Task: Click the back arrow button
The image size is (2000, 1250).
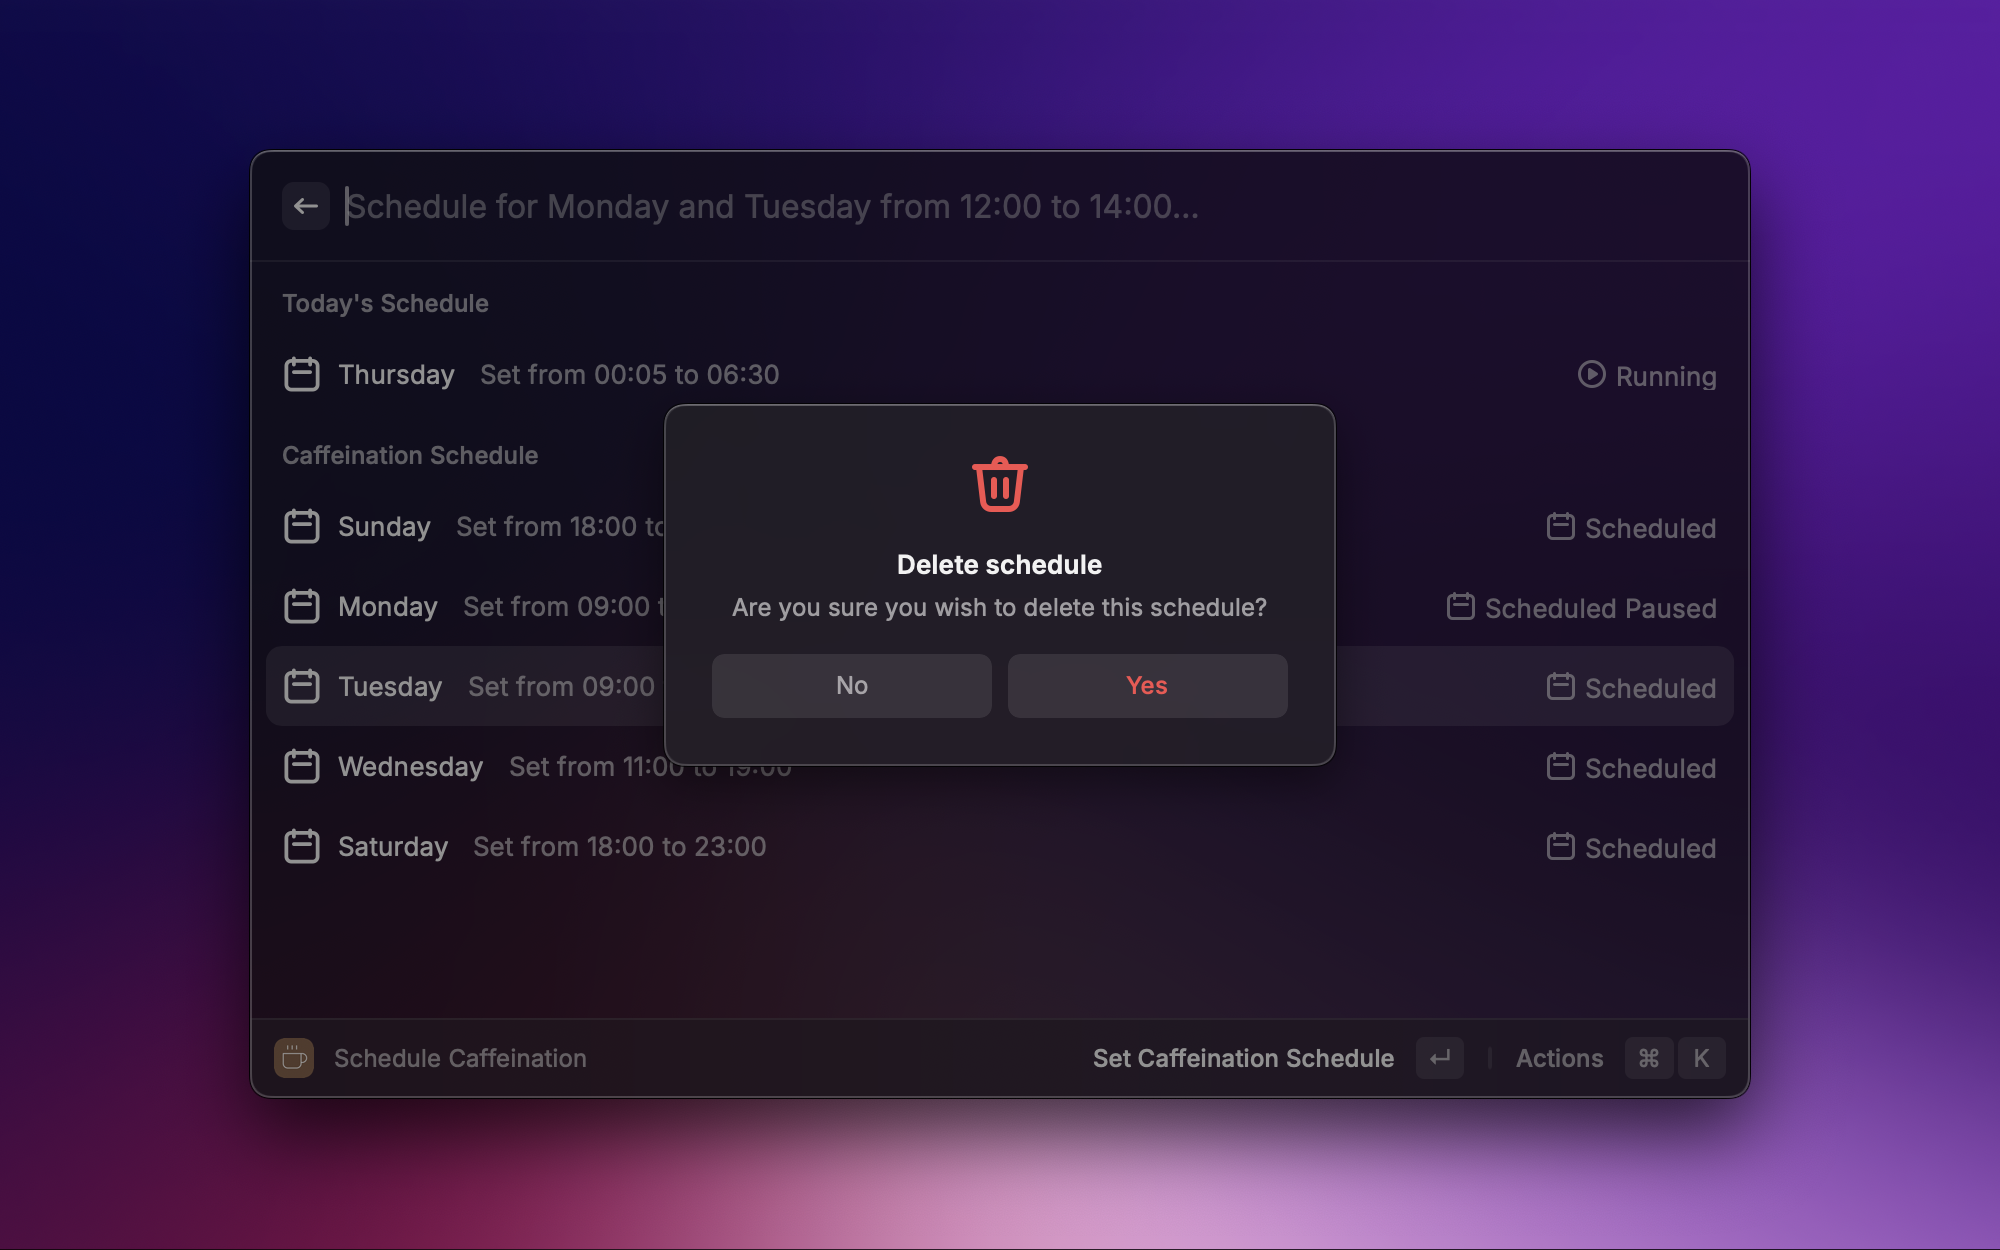Action: pyautogui.click(x=306, y=206)
